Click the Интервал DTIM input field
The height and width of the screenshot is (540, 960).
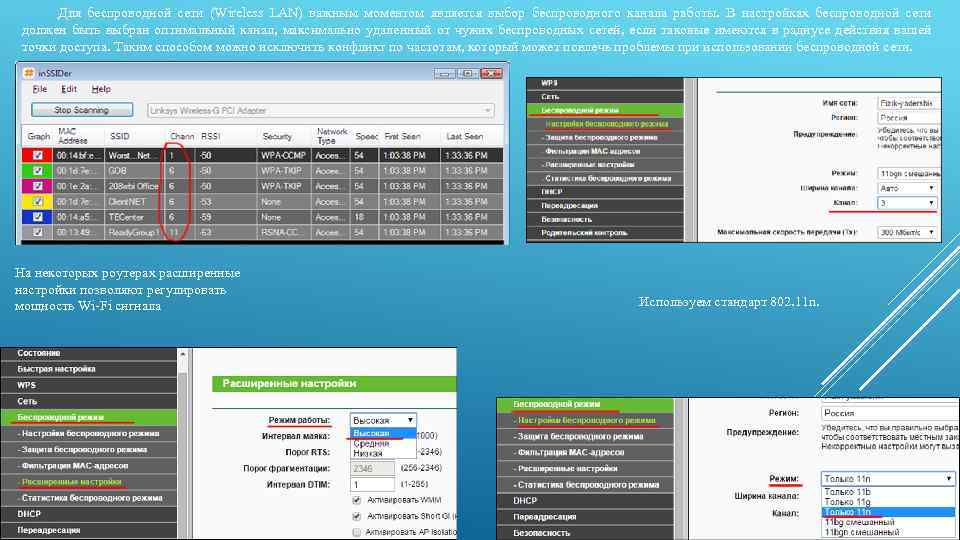tap(372, 484)
